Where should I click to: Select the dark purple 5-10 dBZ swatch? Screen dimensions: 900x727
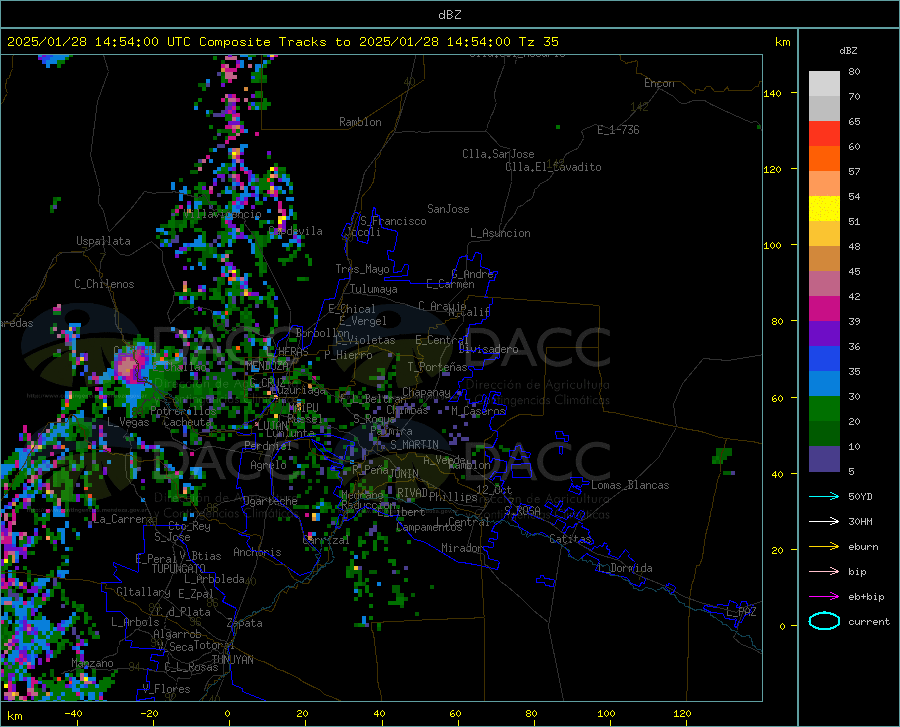(824, 459)
